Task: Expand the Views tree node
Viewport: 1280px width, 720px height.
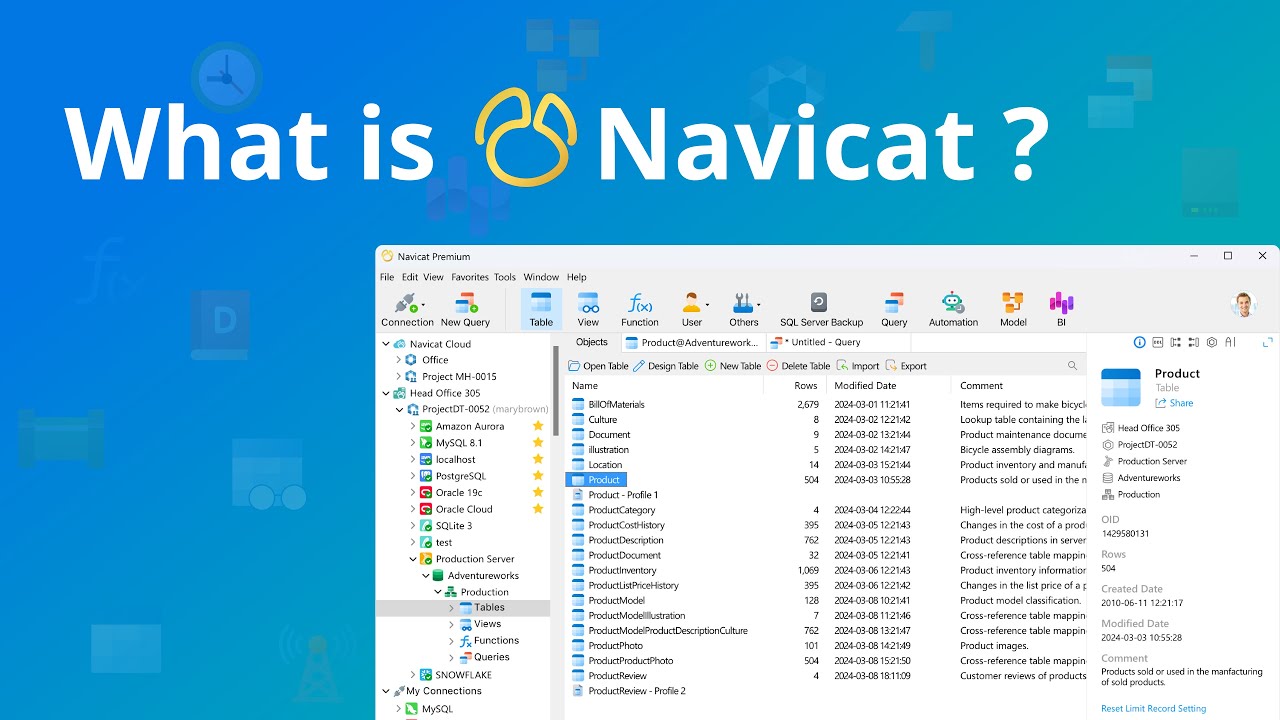Action: [x=451, y=624]
